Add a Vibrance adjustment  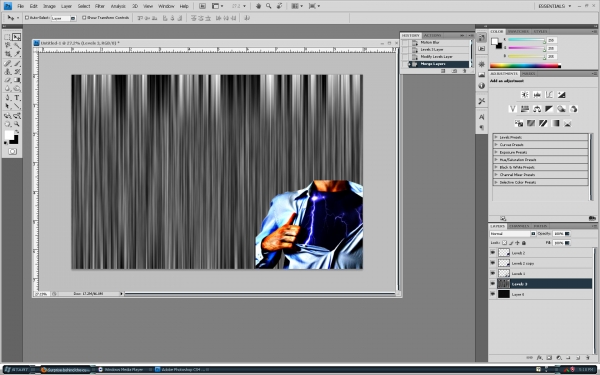click(x=513, y=109)
